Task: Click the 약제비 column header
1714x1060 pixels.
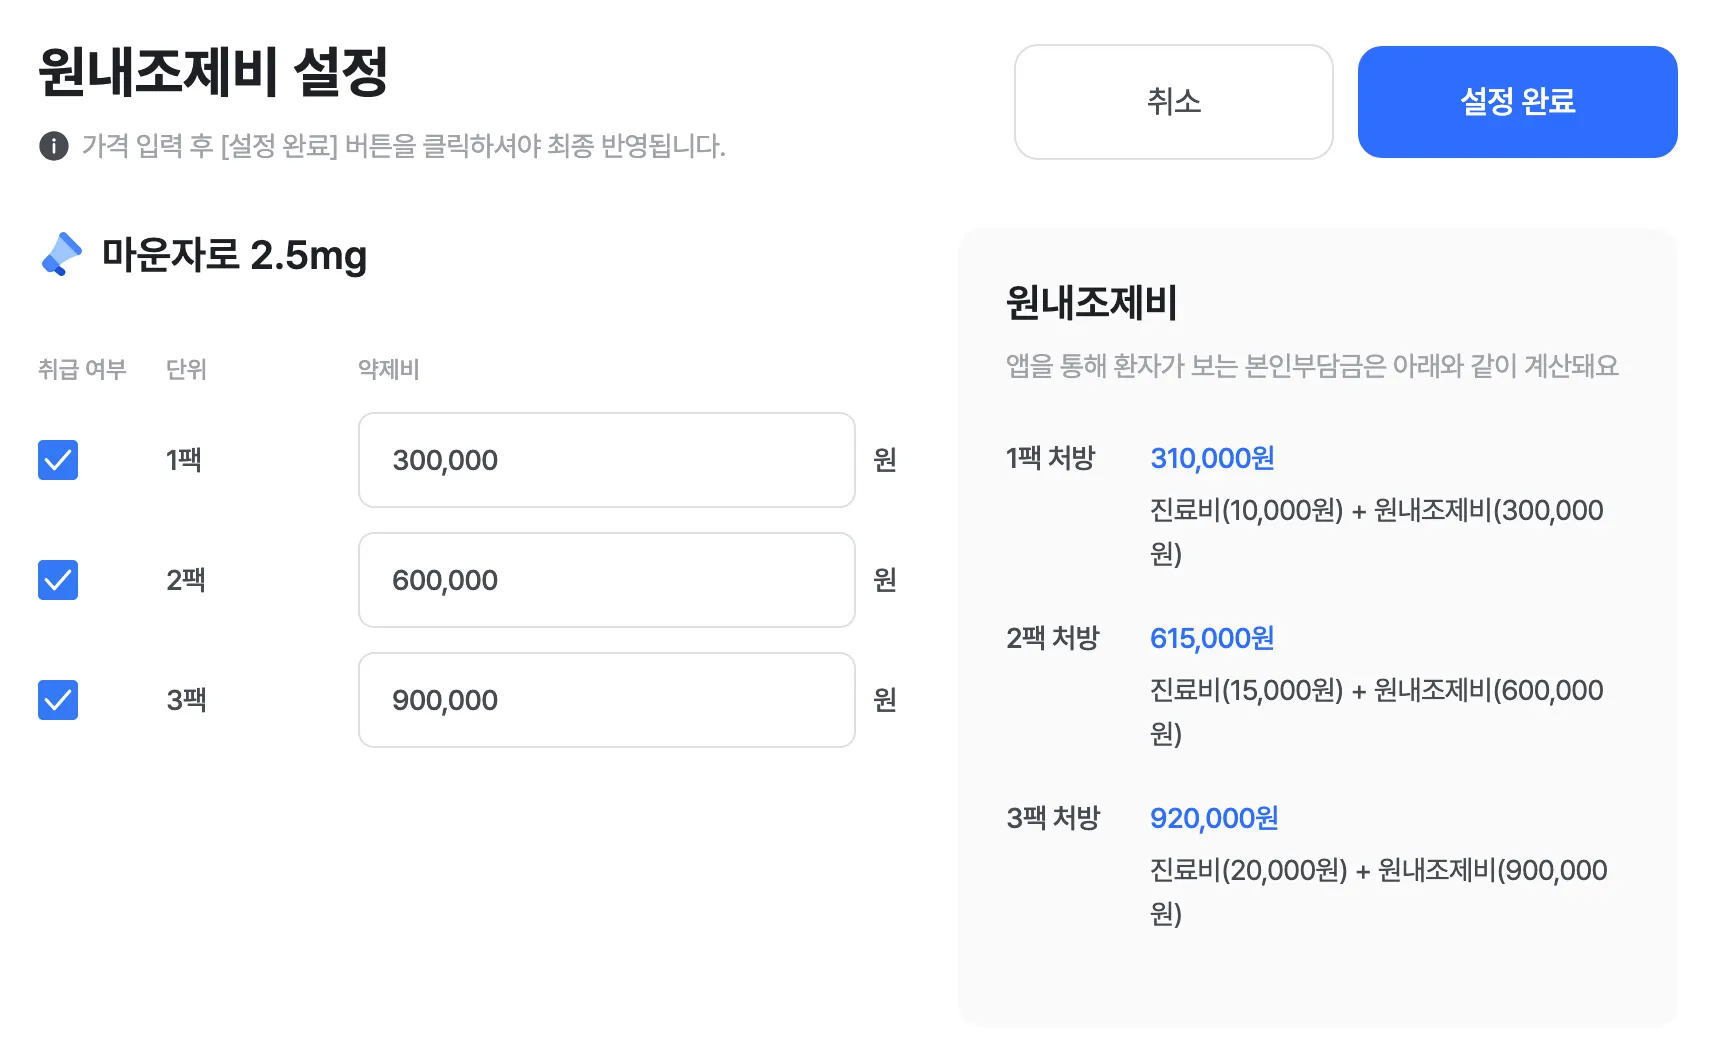Action: pyautogui.click(x=389, y=369)
